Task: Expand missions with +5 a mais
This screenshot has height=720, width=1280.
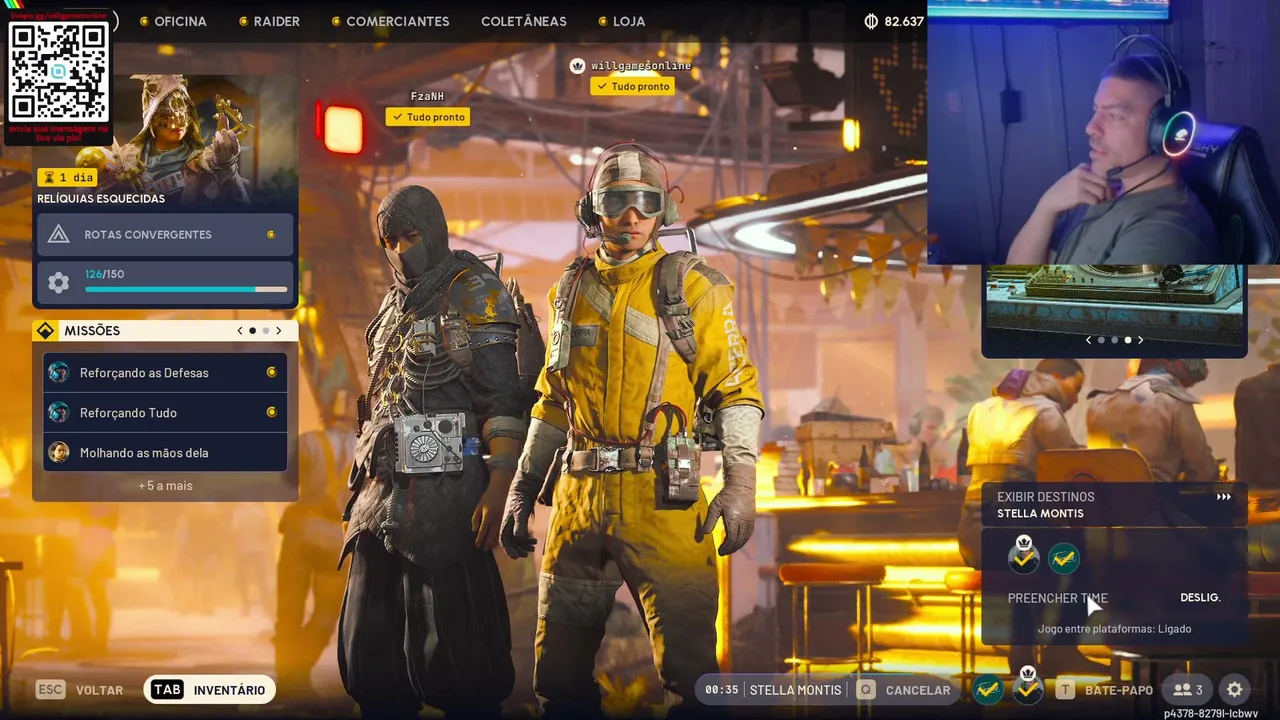Action: (x=165, y=485)
